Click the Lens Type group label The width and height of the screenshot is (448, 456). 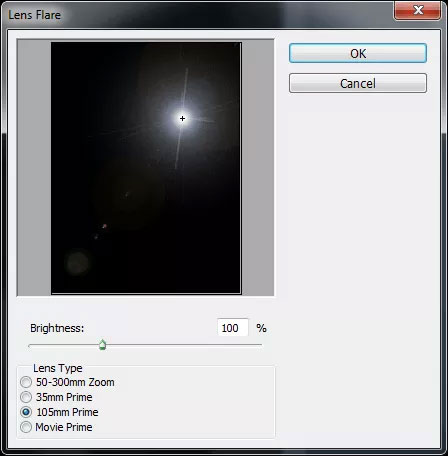click(x=58, y=368)
